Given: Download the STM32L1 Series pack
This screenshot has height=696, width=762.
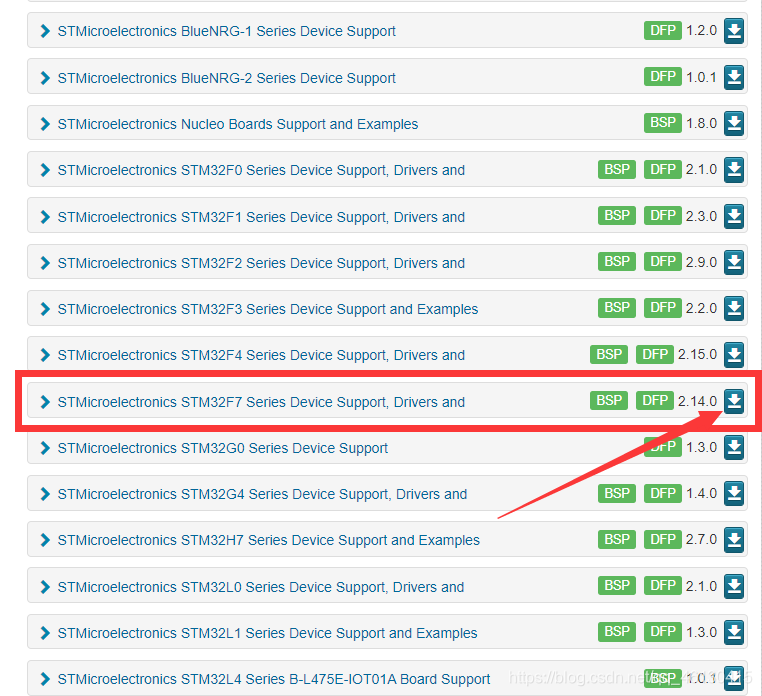Looking at the screenshot, I should pyautogui.click(x=734, y=633).
